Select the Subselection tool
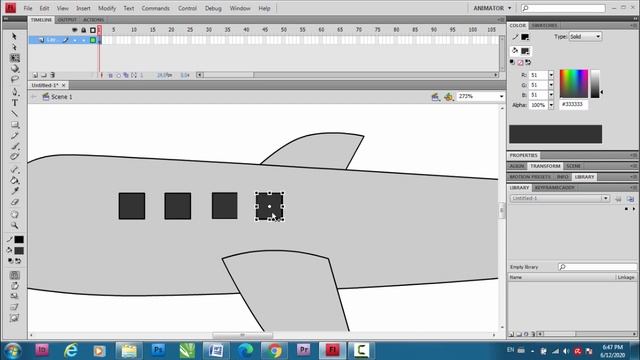Image resolution: width=640 pixels, height=360 pixels. tap(14, 47)
